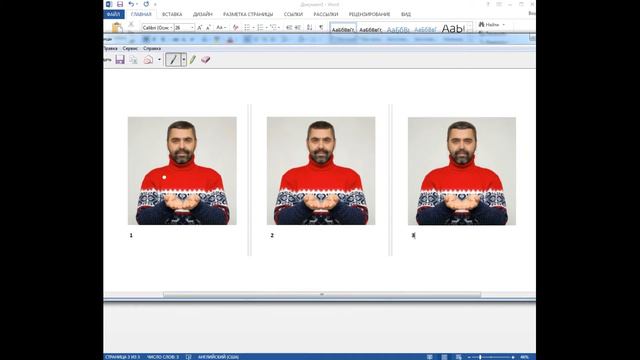Click the Undo arrow in Quick Access toolbar

pos(131,4)
